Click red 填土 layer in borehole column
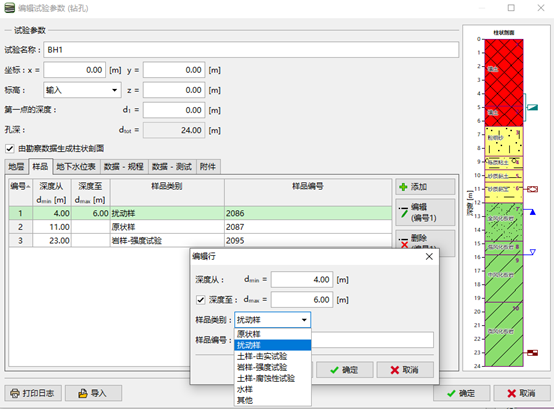This screenshot has height=409, width=554. click(x=504, y=72)
